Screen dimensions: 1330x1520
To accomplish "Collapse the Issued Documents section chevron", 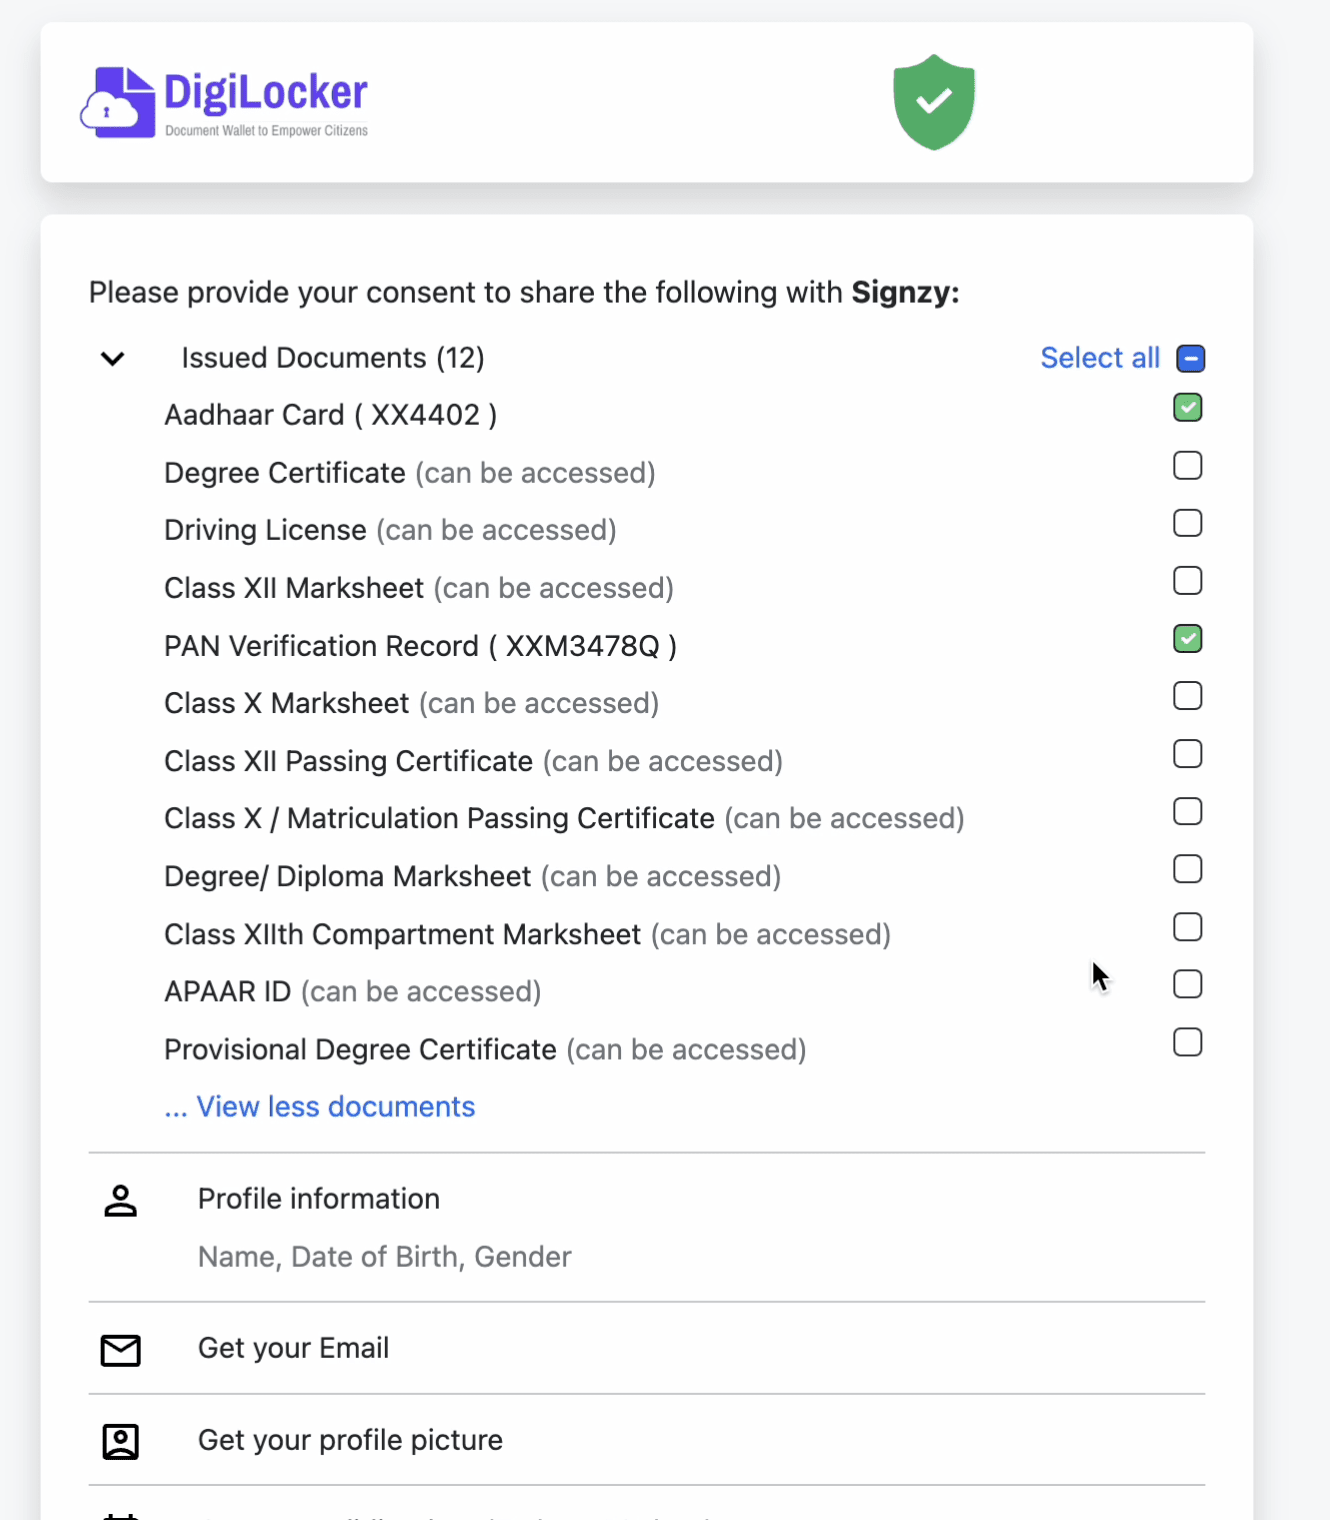I will 113,358.
